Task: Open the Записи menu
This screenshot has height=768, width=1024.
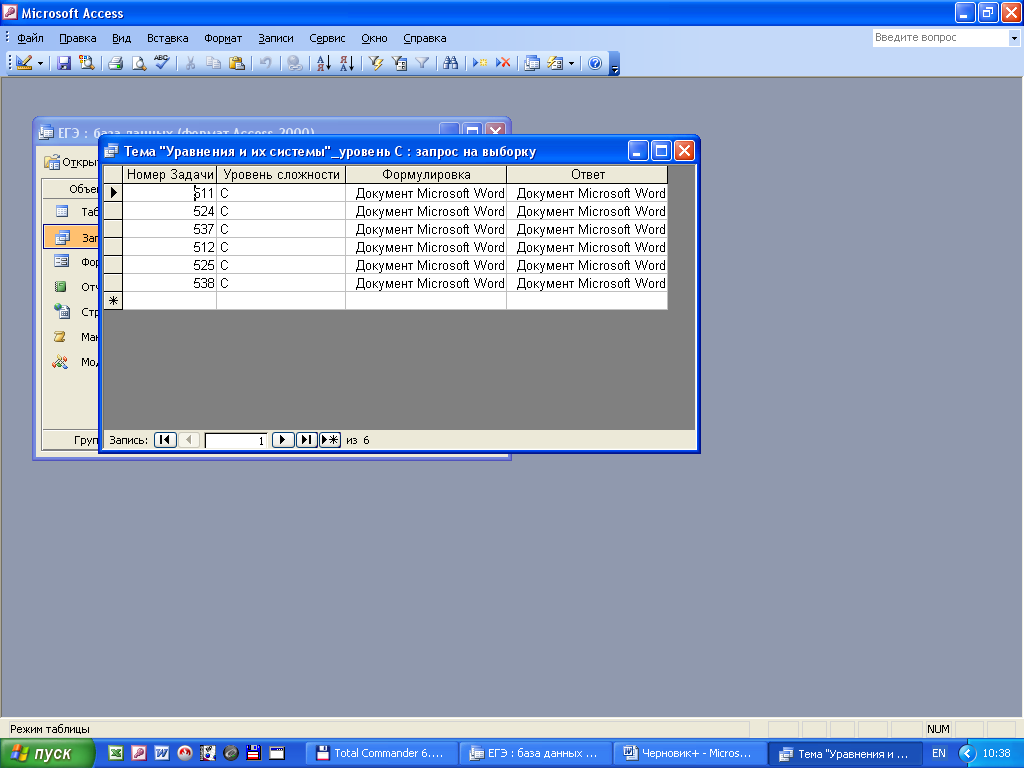Action: pos(276,38)
